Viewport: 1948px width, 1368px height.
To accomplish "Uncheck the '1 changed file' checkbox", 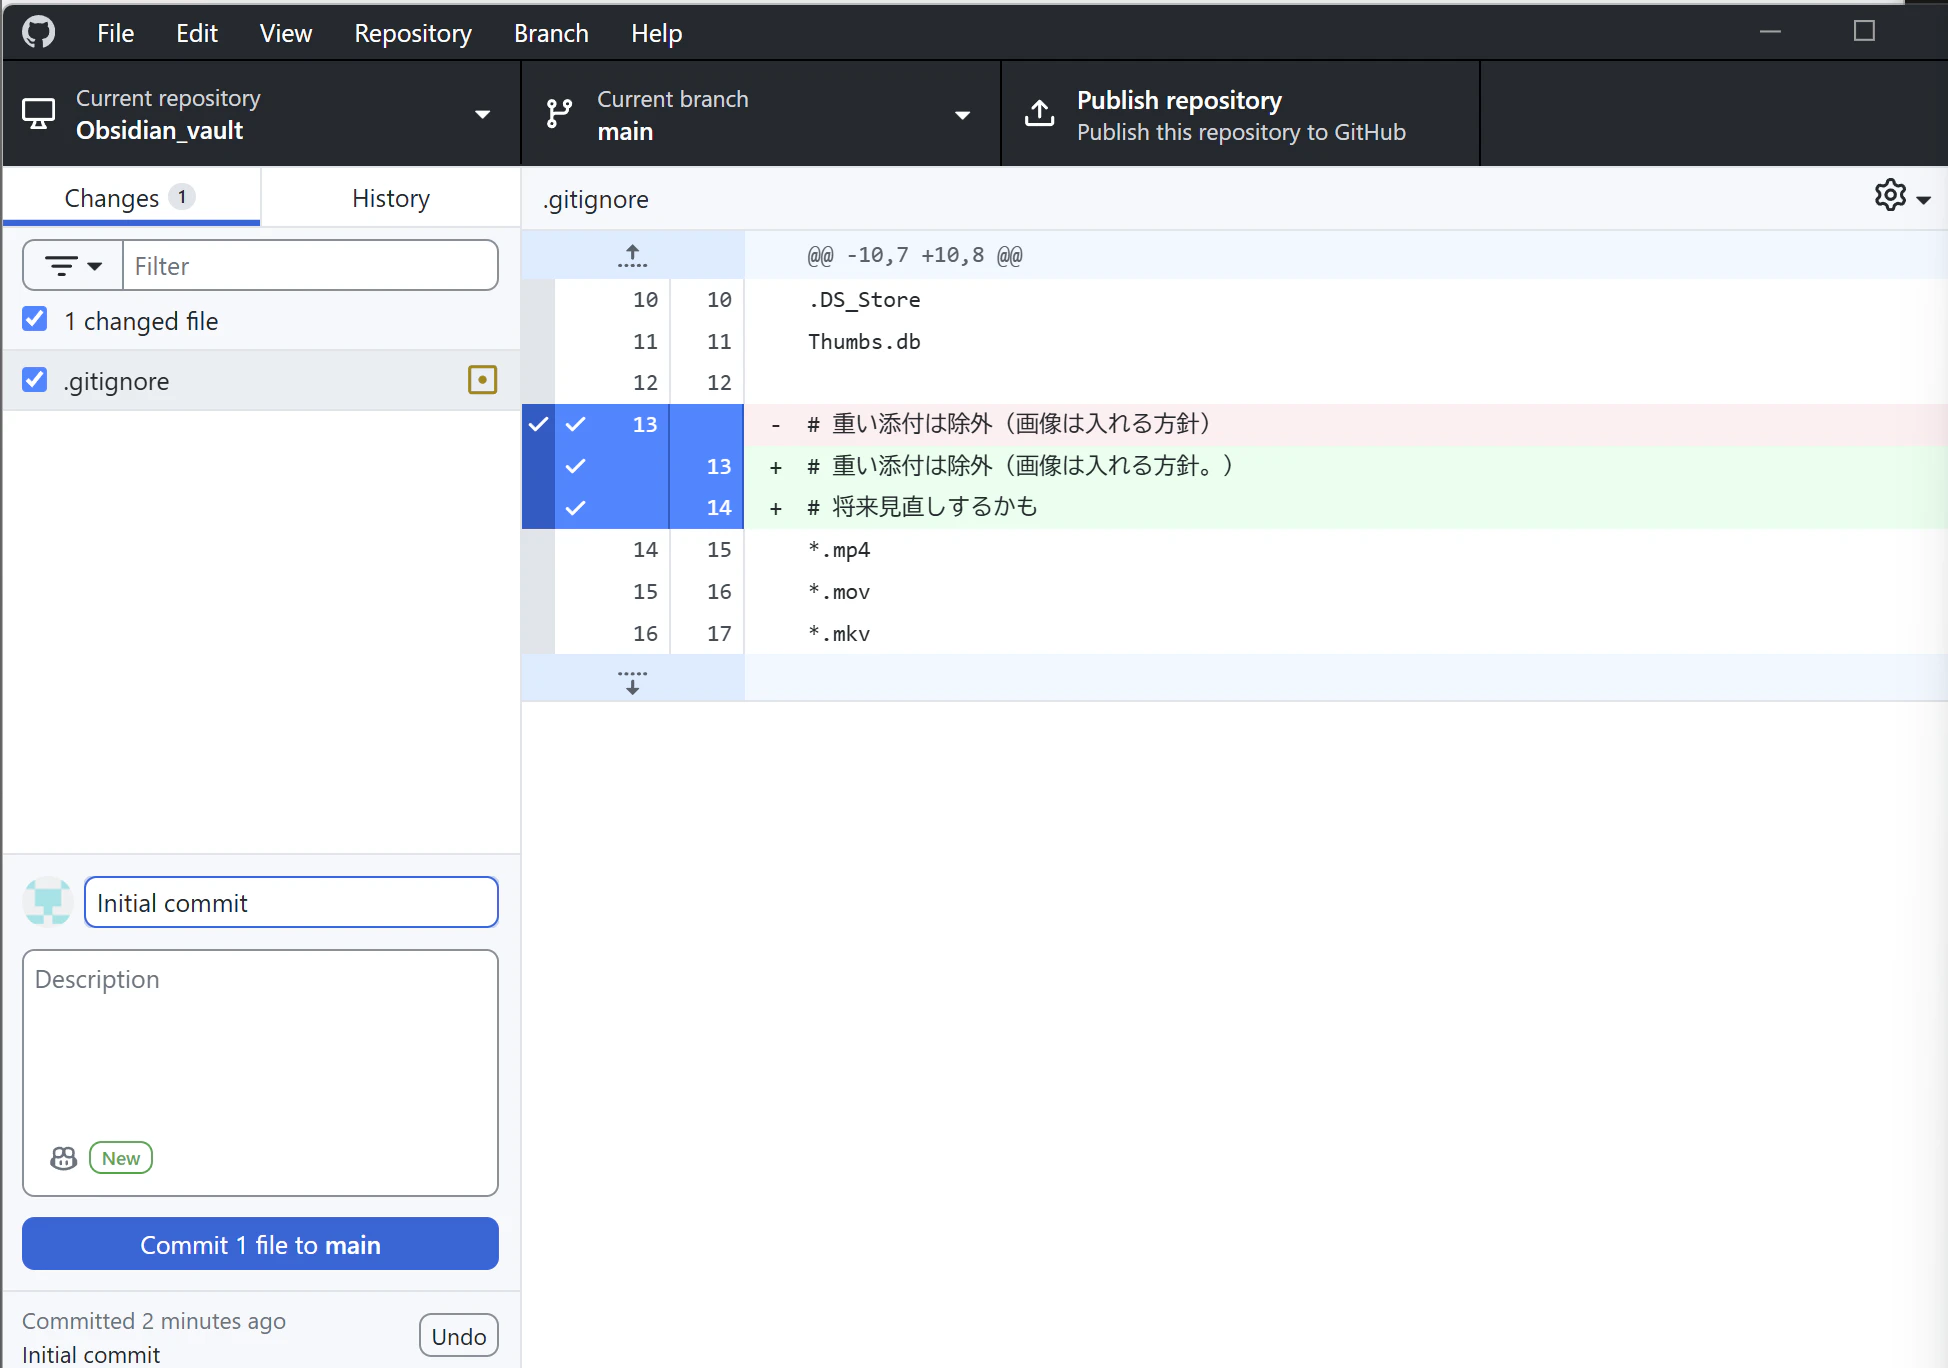I will coord(35,319).
